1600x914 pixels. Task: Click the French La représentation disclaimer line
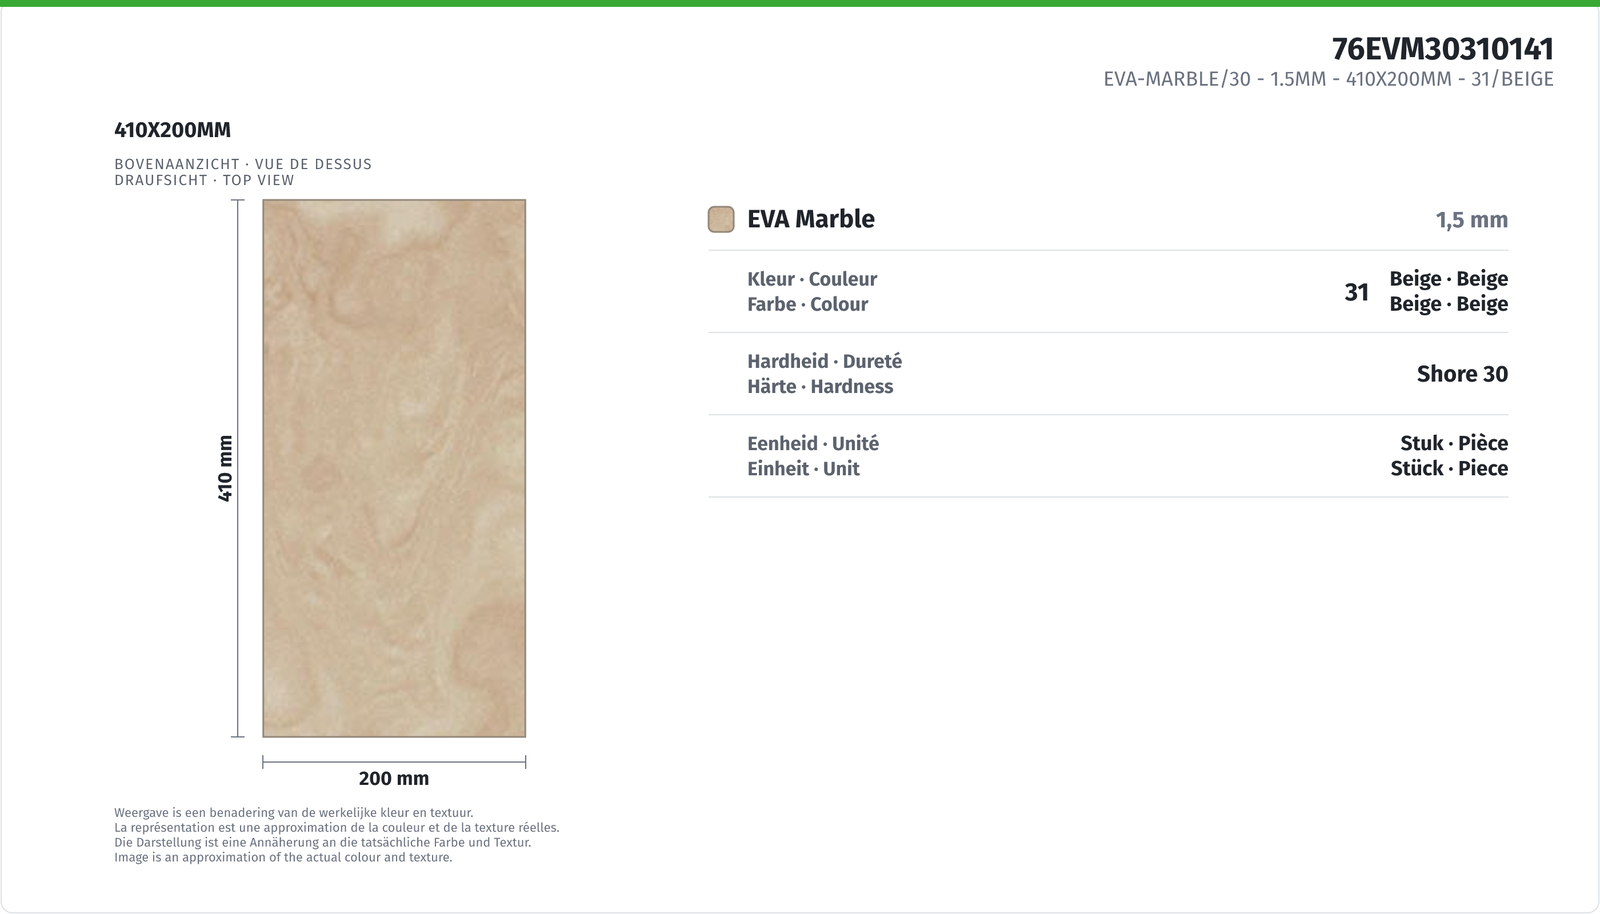[x=337, y=828]
